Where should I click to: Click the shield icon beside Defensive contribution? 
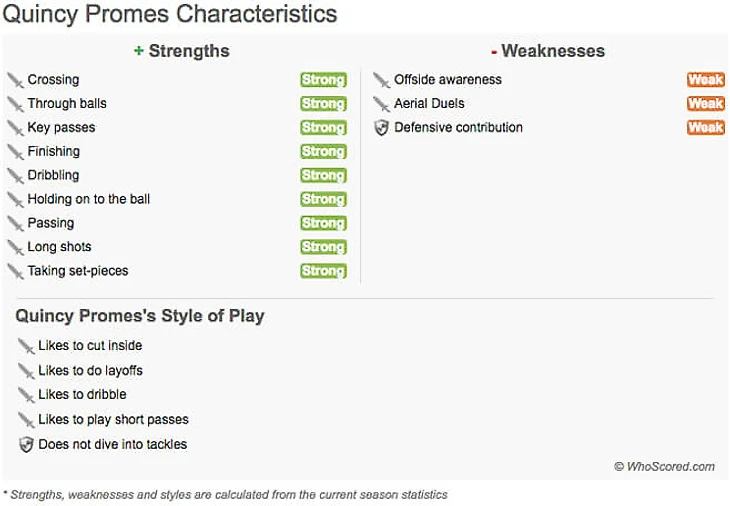(381, 128)
